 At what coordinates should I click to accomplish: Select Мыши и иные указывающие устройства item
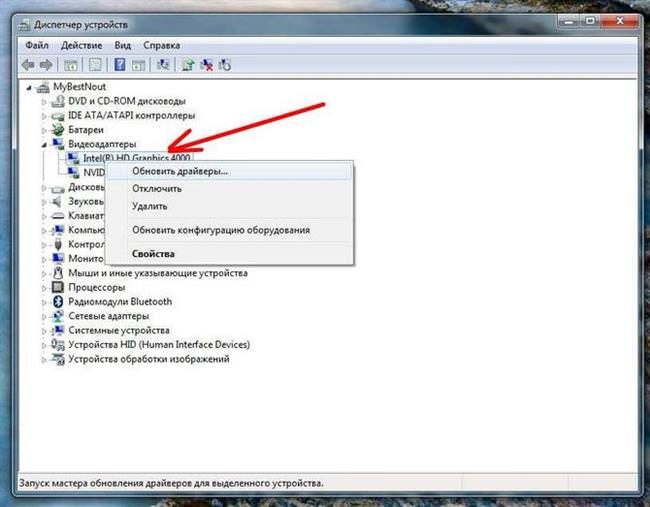pyautogui.click(x=158, y=273)
